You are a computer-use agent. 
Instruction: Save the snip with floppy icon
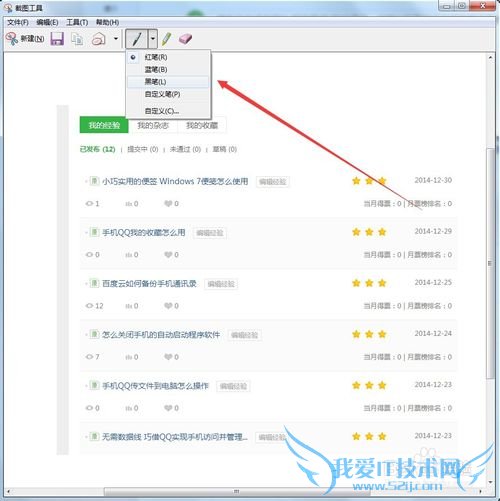point(57,39)
